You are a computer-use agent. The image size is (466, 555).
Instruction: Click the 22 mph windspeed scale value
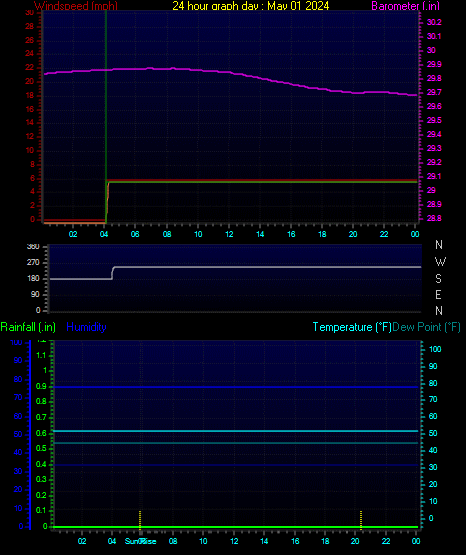(x=29, y=67)
